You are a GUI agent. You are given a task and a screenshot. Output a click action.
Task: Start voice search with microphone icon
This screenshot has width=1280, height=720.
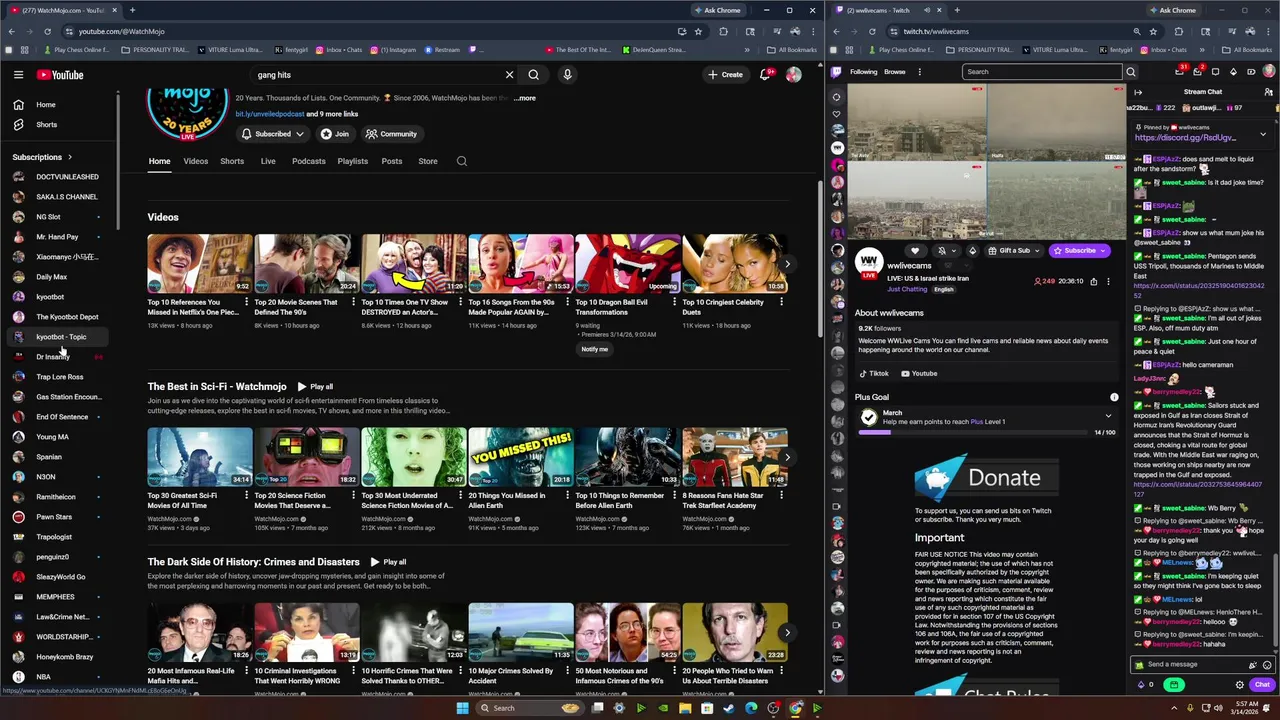pyautogui.click(x=567, y=74)
